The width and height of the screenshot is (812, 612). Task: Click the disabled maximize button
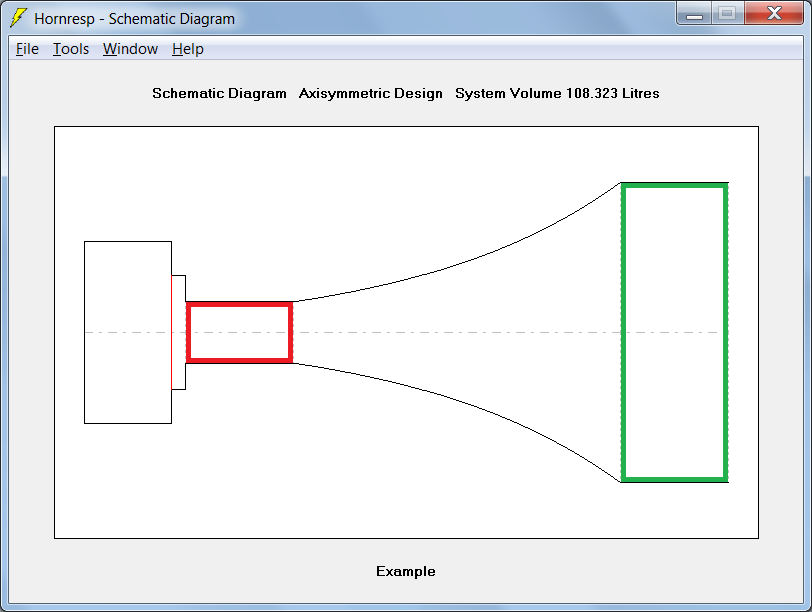pos(727,13)
